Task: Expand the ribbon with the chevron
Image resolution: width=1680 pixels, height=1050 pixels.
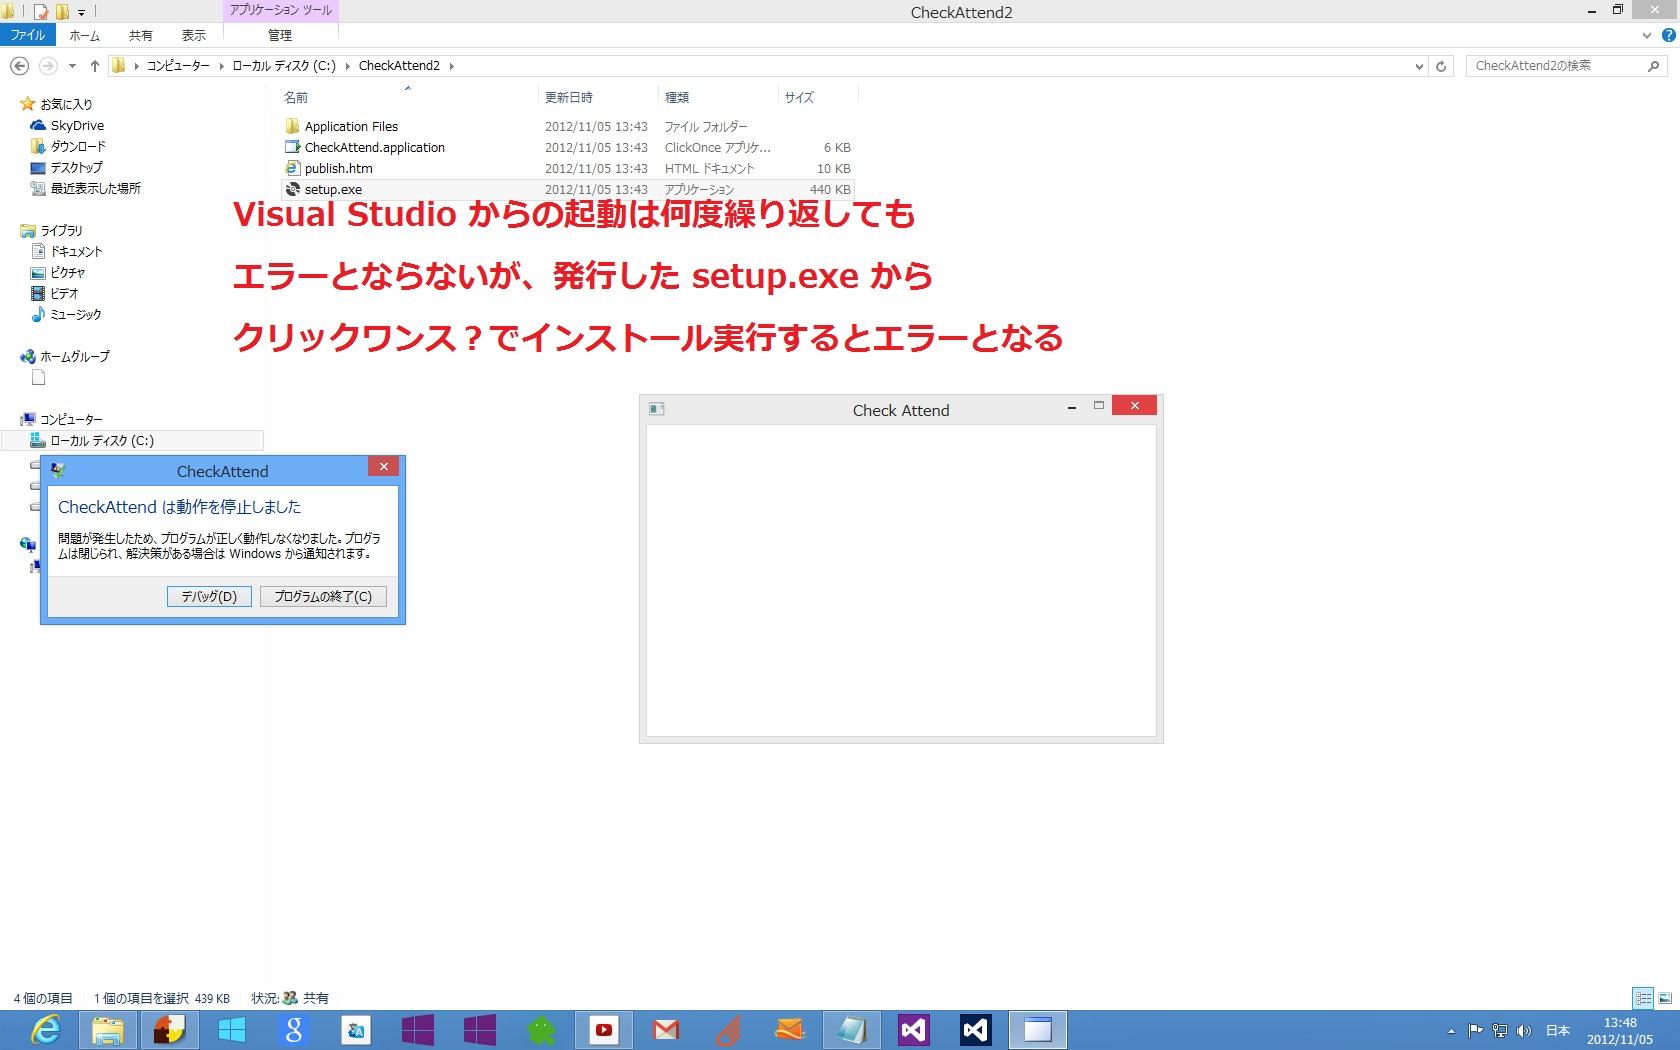Action: pos(1647,35)
